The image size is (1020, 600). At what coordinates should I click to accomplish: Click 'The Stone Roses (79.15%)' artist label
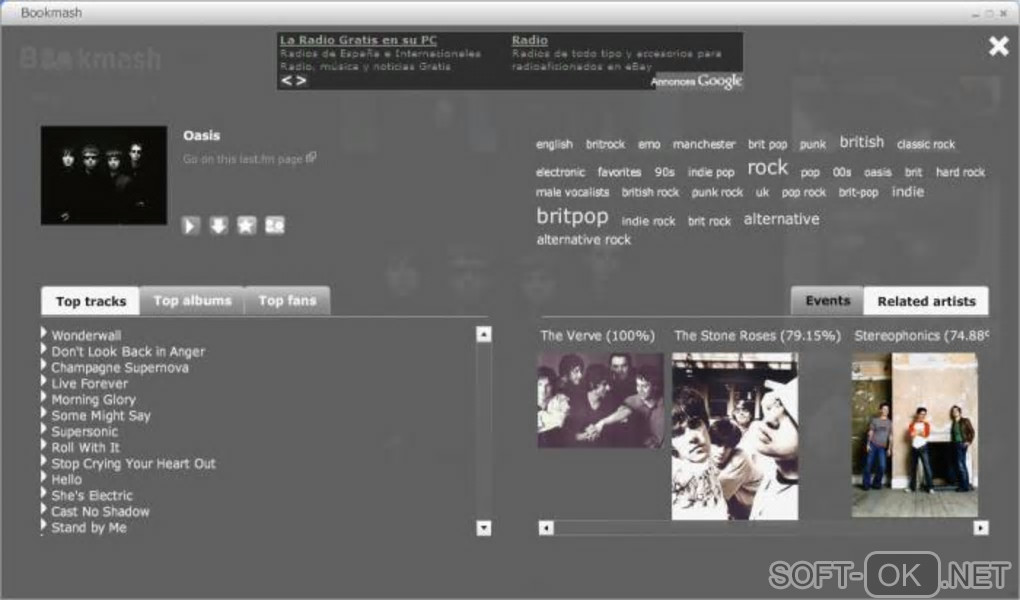pyautogui.click(x=757, y=336)
